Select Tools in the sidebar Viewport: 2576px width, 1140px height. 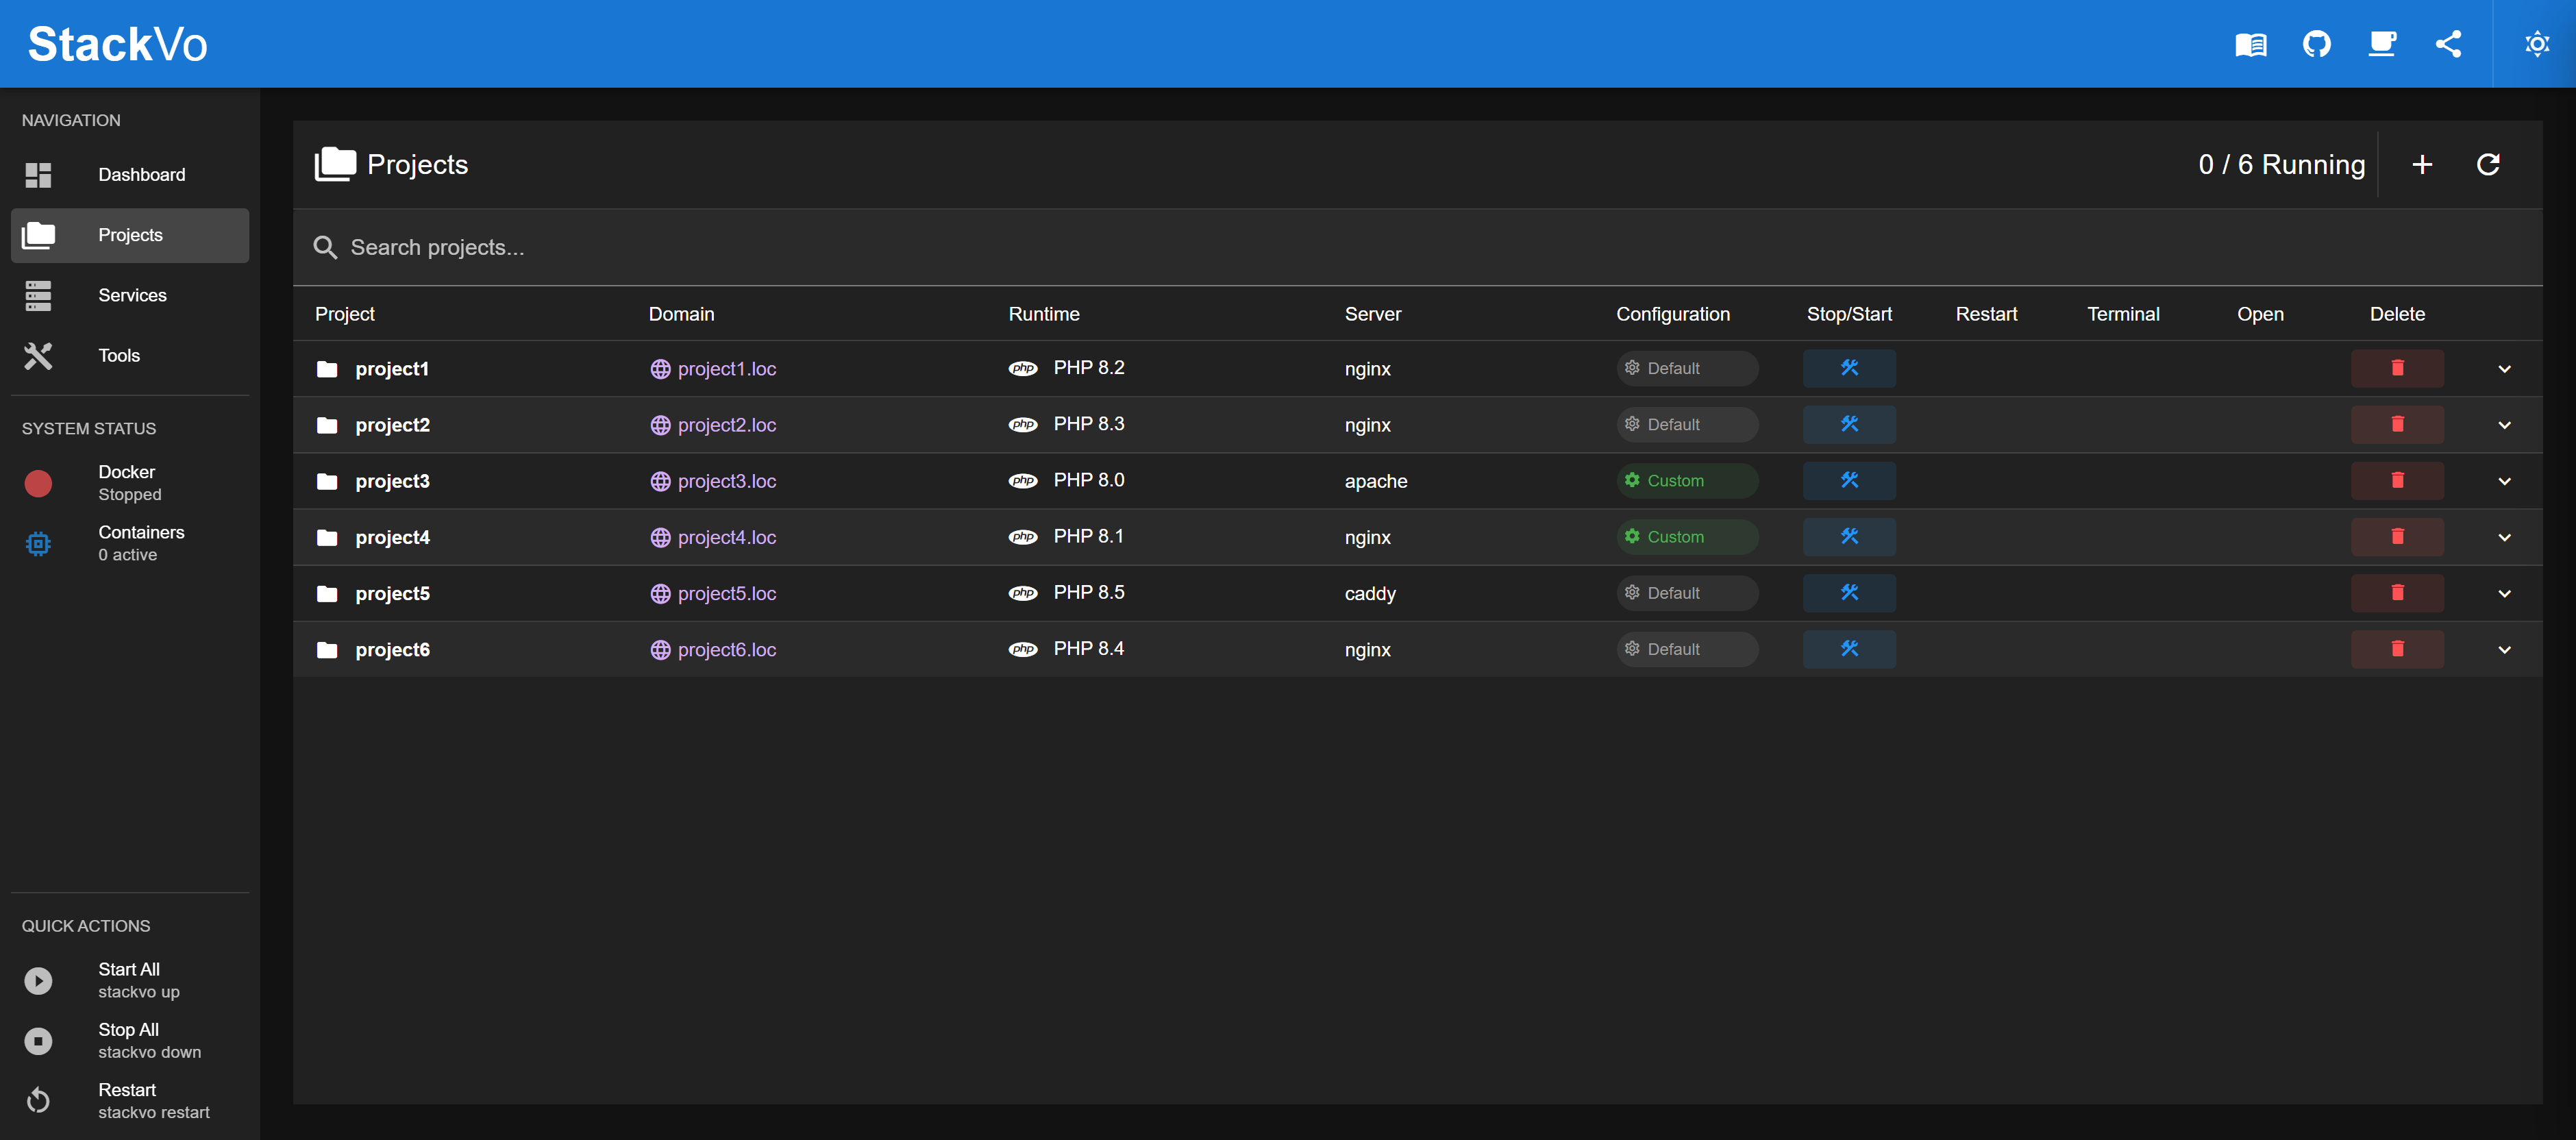pos(118,355)
